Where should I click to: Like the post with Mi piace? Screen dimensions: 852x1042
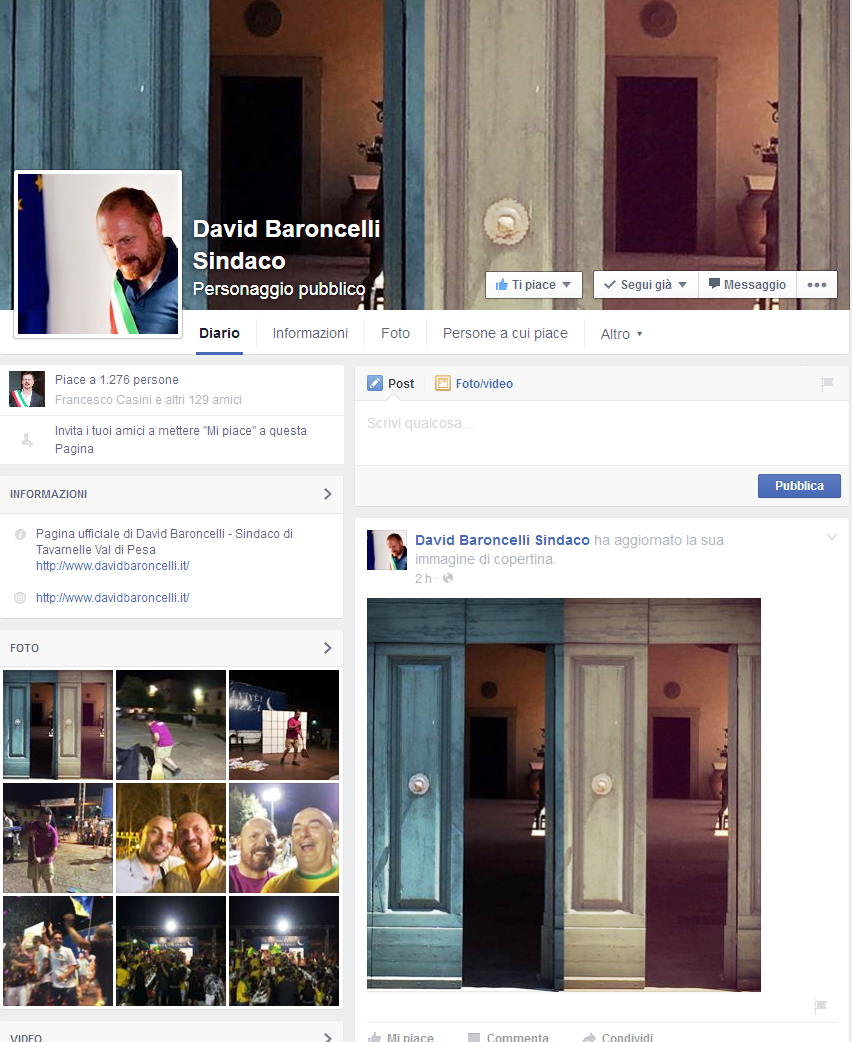point(401,1037)
